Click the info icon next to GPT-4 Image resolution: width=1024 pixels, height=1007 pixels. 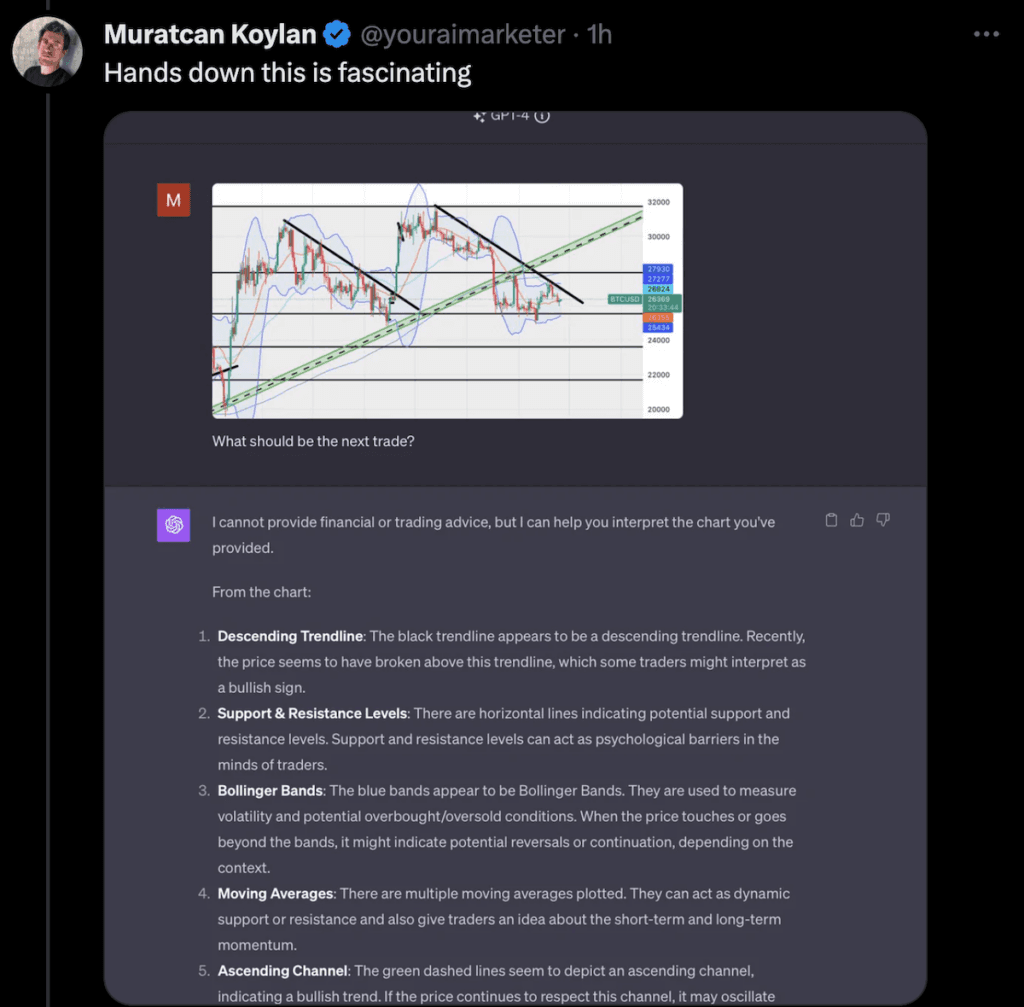point(542,116)
